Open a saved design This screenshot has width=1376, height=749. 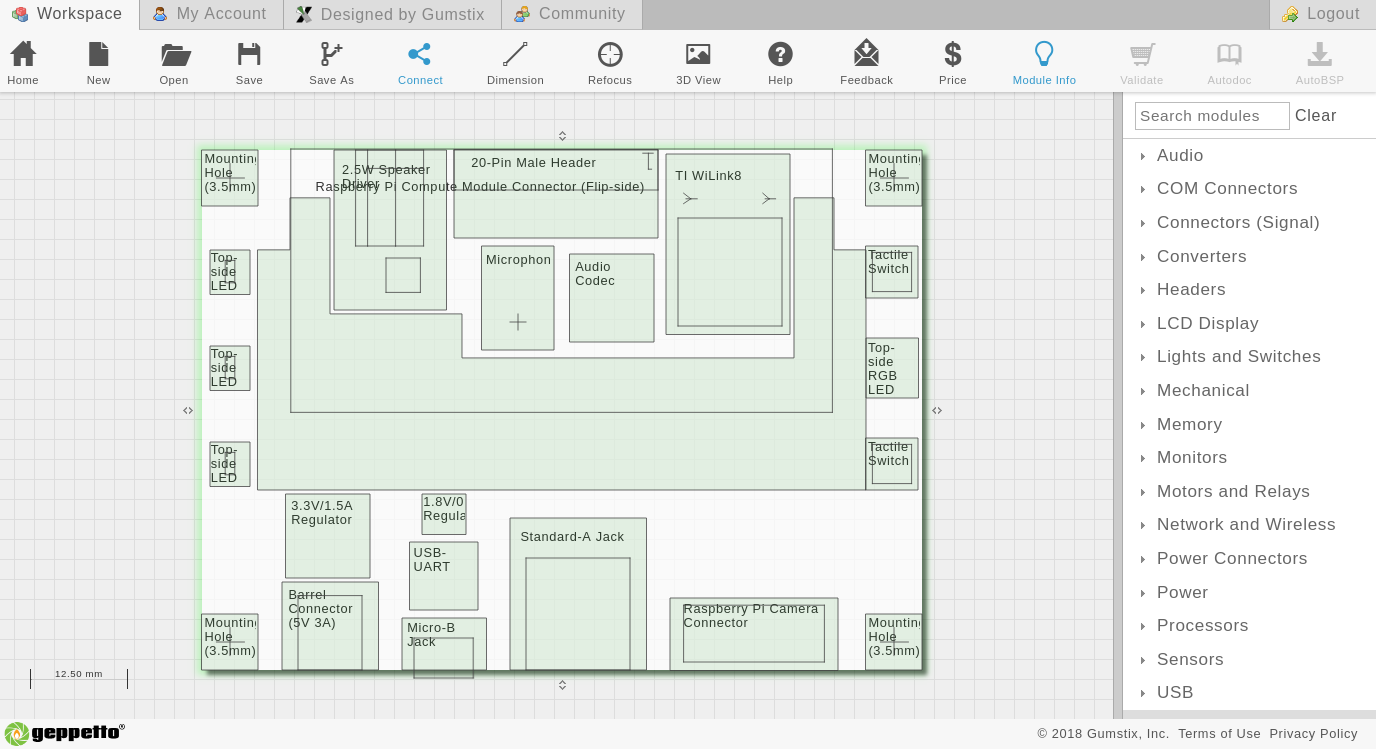click(174, 63)
